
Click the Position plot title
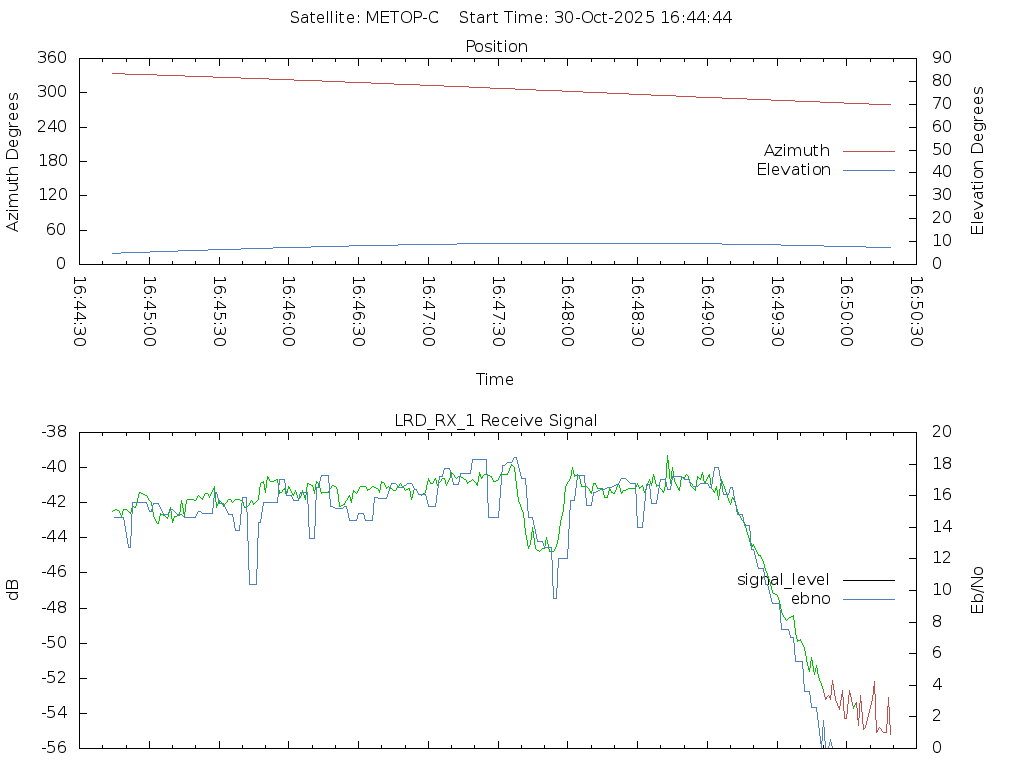(497, 47)
